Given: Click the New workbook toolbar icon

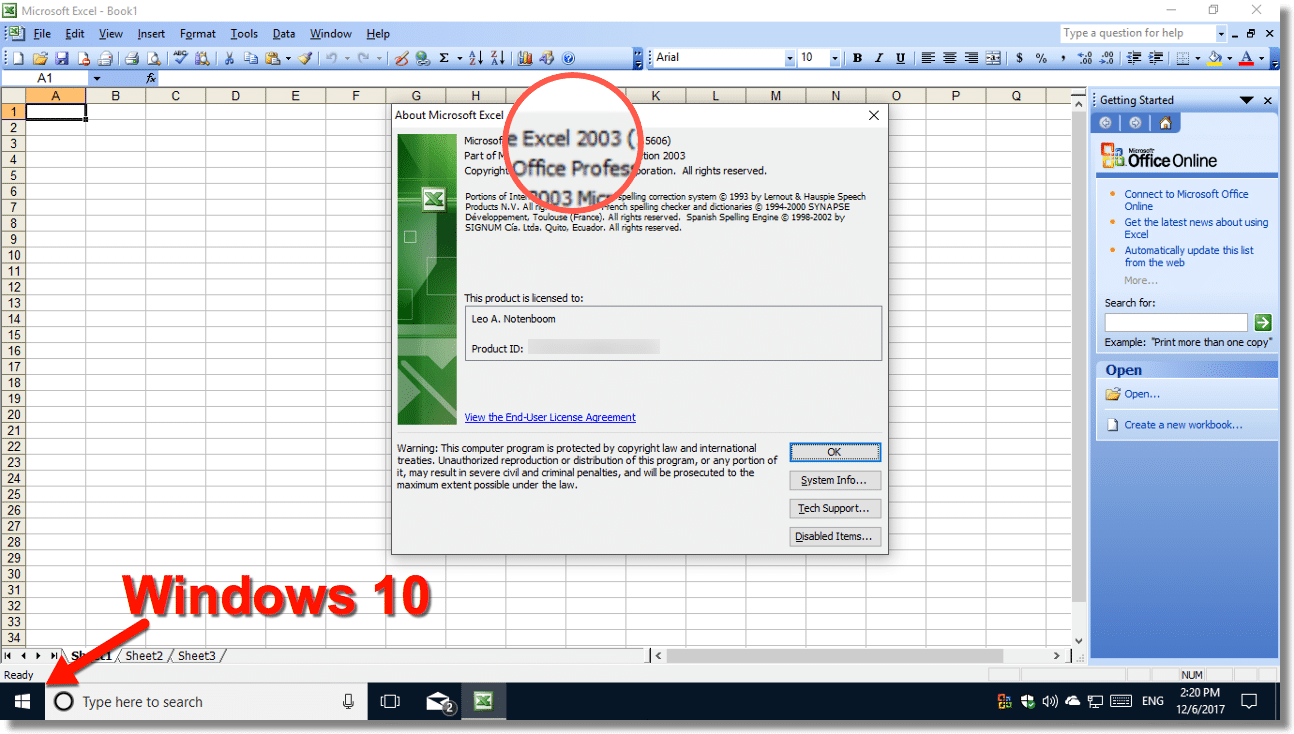Looking at the screenshot, I should [18, 58].
